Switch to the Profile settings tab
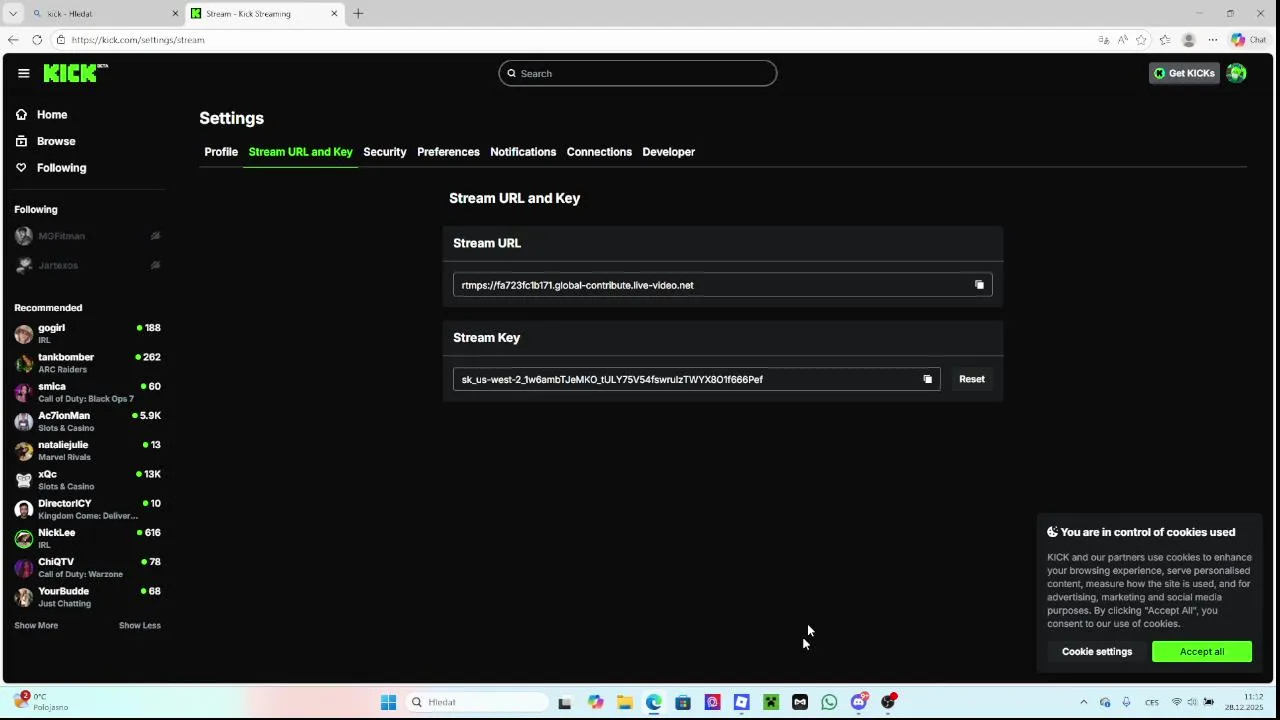This screenshot has height=720, width=1280. tap(221, 152)
